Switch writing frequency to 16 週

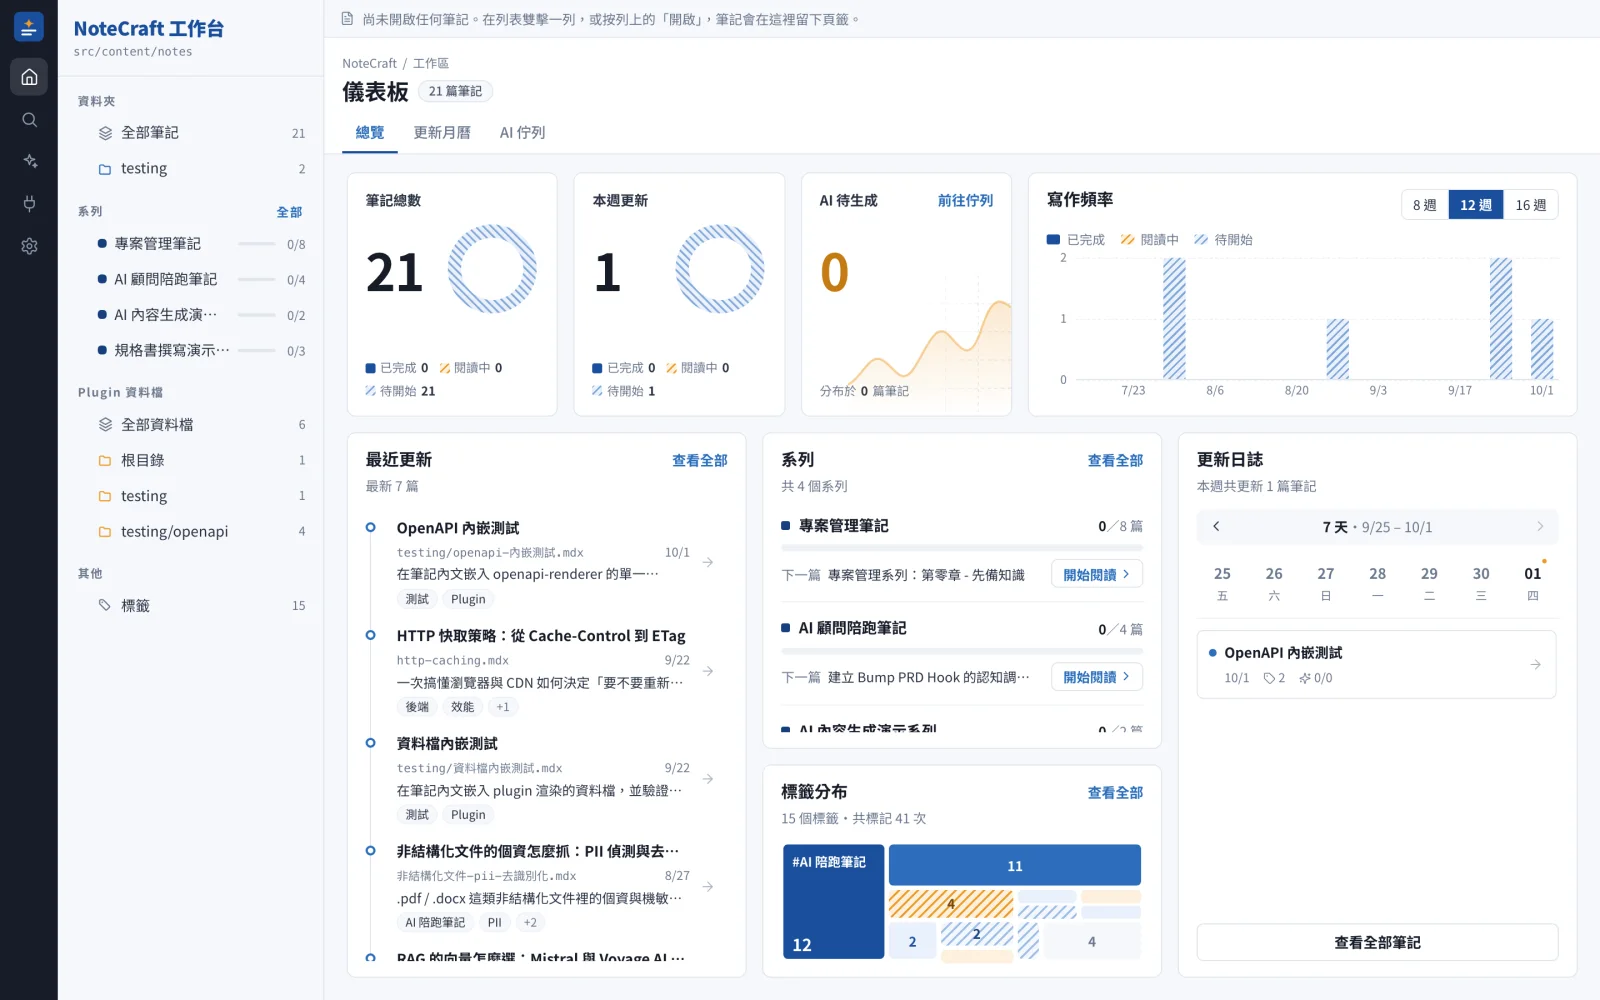point(1530,205)
